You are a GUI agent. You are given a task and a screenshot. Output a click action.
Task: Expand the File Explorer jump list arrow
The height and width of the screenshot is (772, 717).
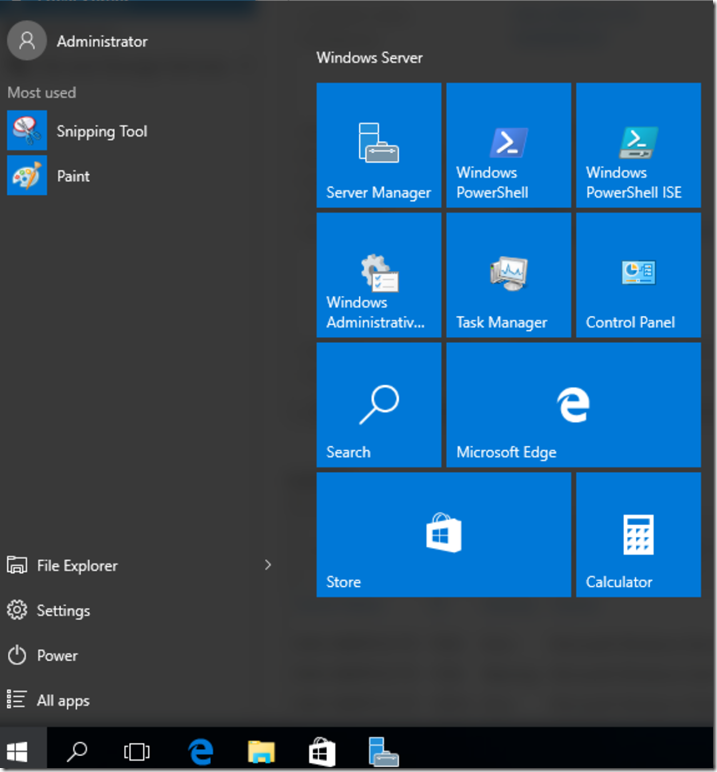pyautogui.click(x=268, y=565)
